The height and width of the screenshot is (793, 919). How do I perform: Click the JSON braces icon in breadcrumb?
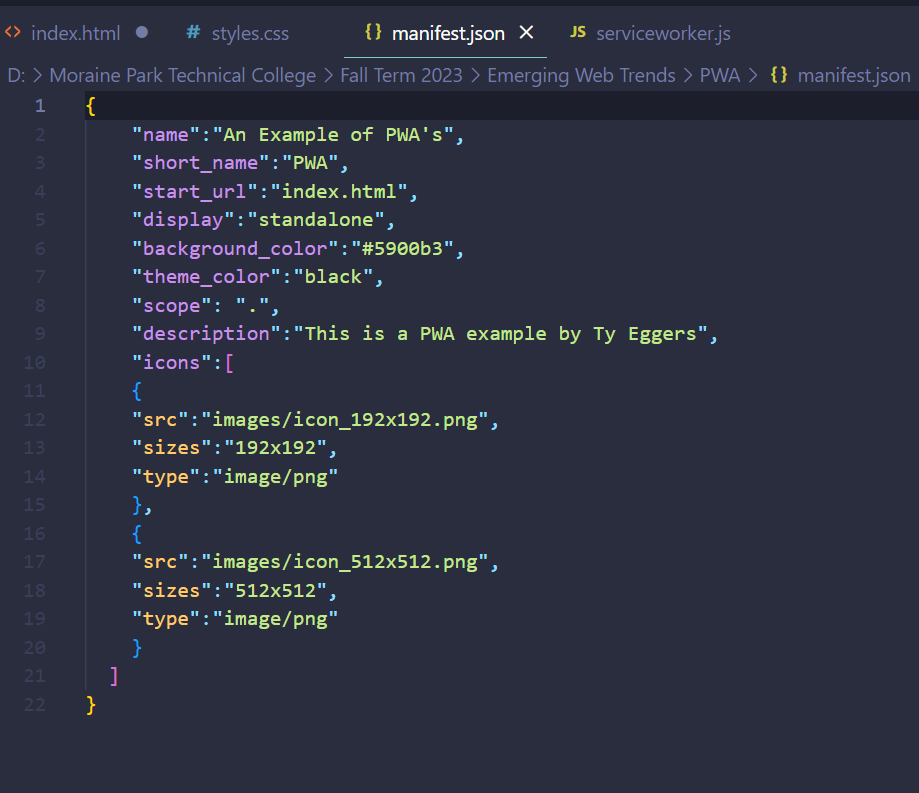tap(779, 75)
